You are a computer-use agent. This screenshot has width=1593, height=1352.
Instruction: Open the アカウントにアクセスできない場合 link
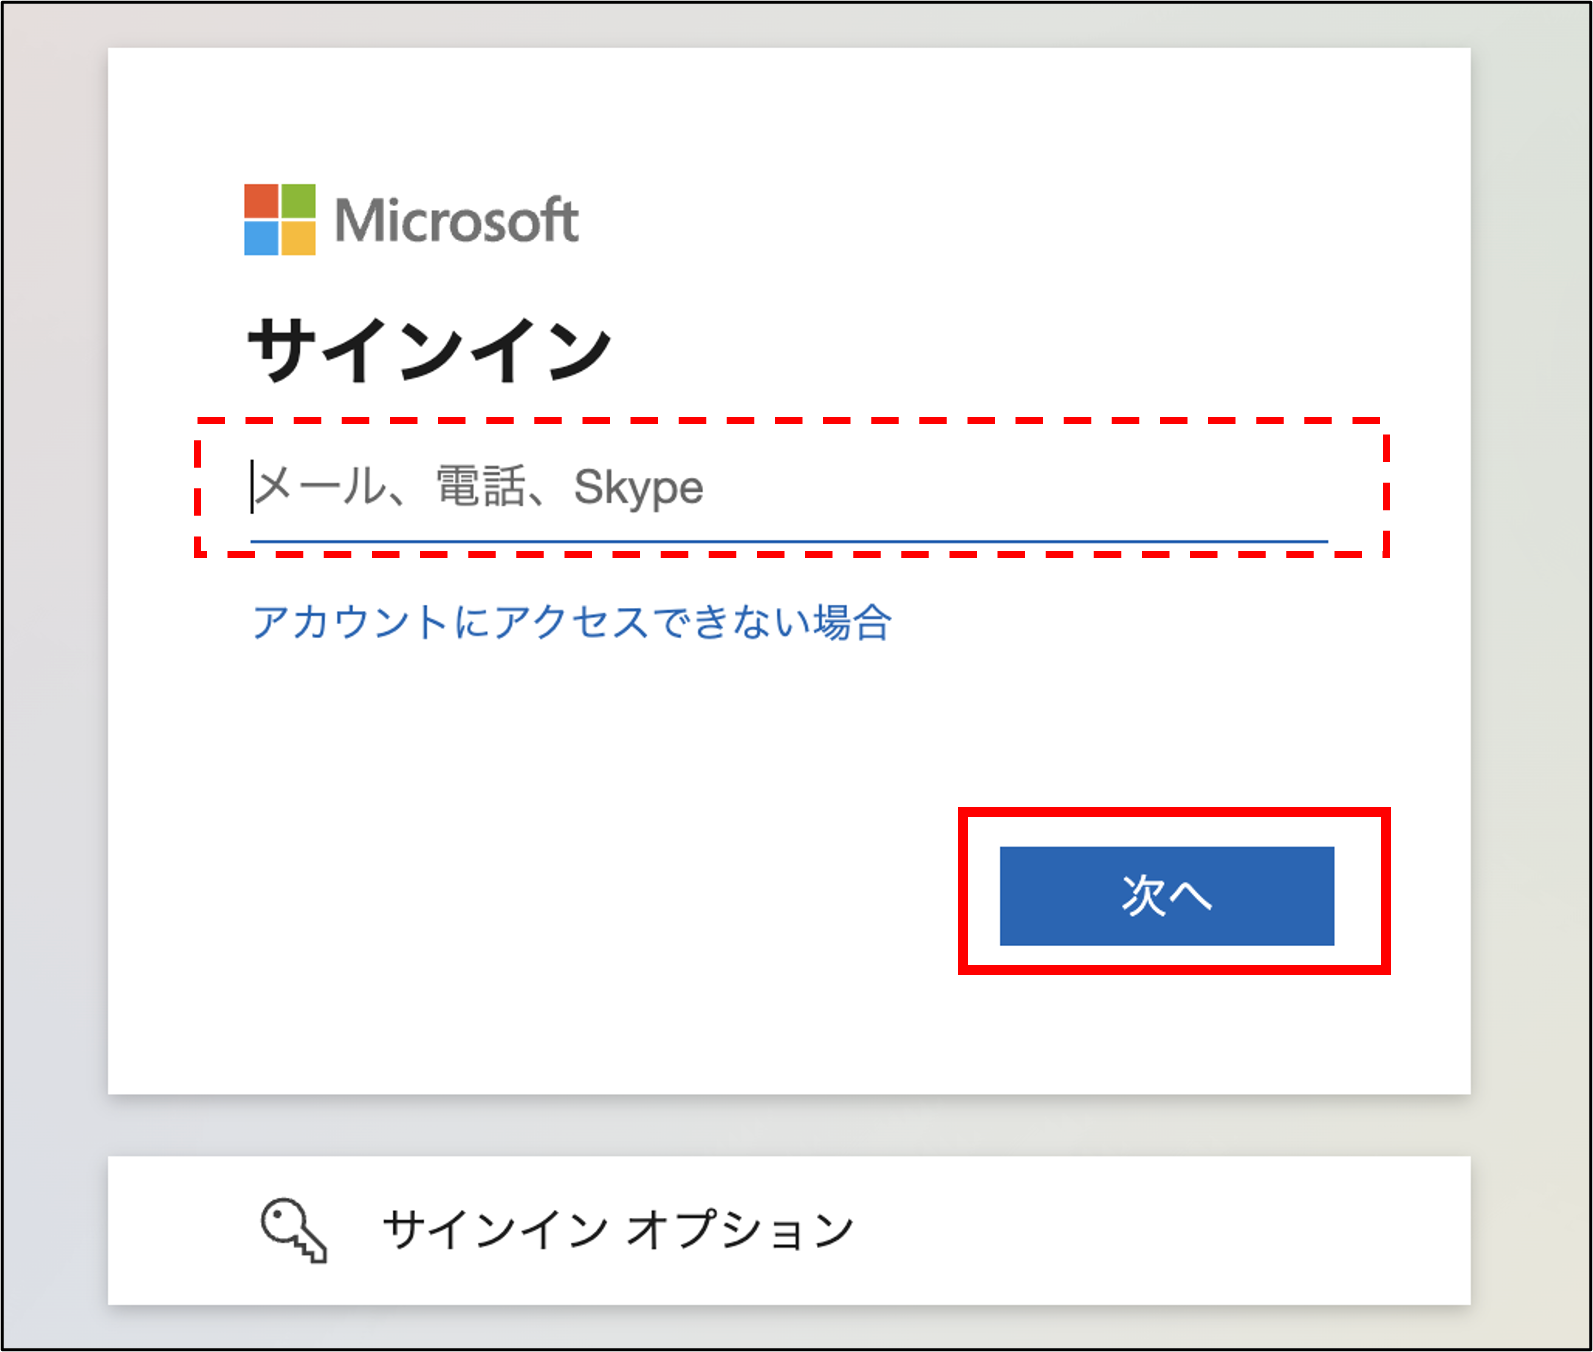point(571,622)
